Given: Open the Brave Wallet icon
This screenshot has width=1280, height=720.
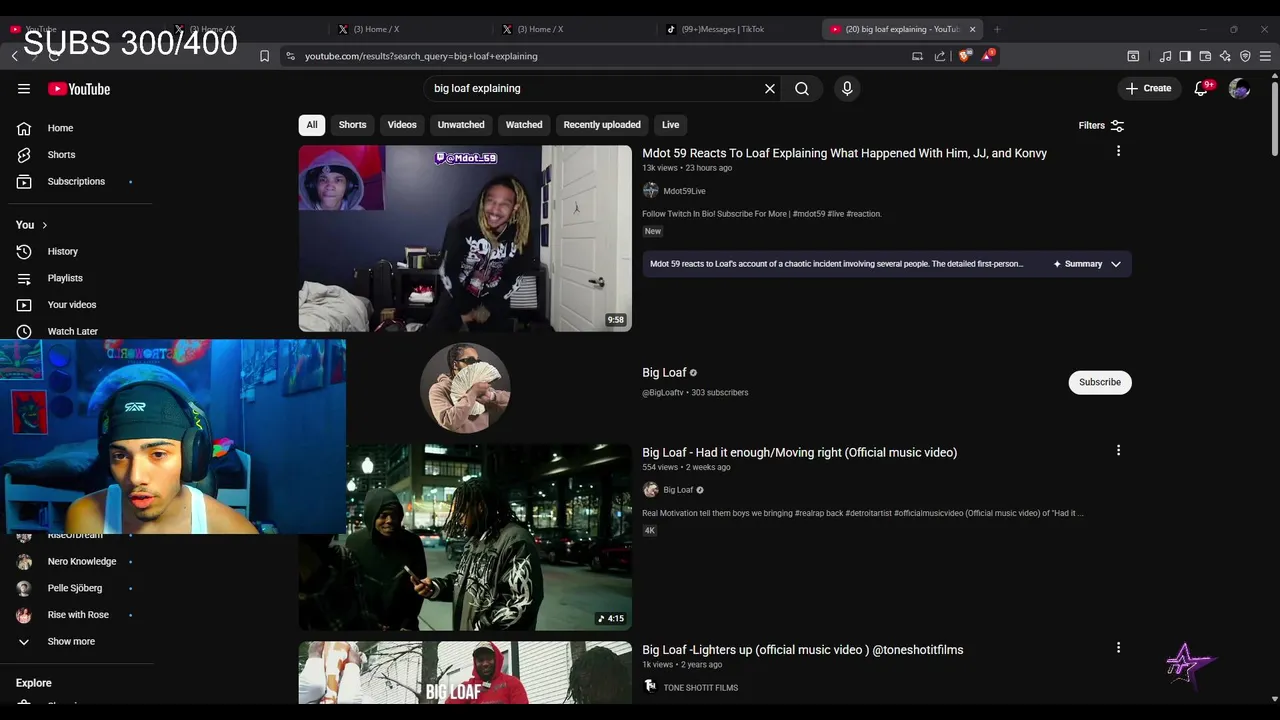Looking at the screenshot, I should pyautogui.click(x=1205, y=56).
